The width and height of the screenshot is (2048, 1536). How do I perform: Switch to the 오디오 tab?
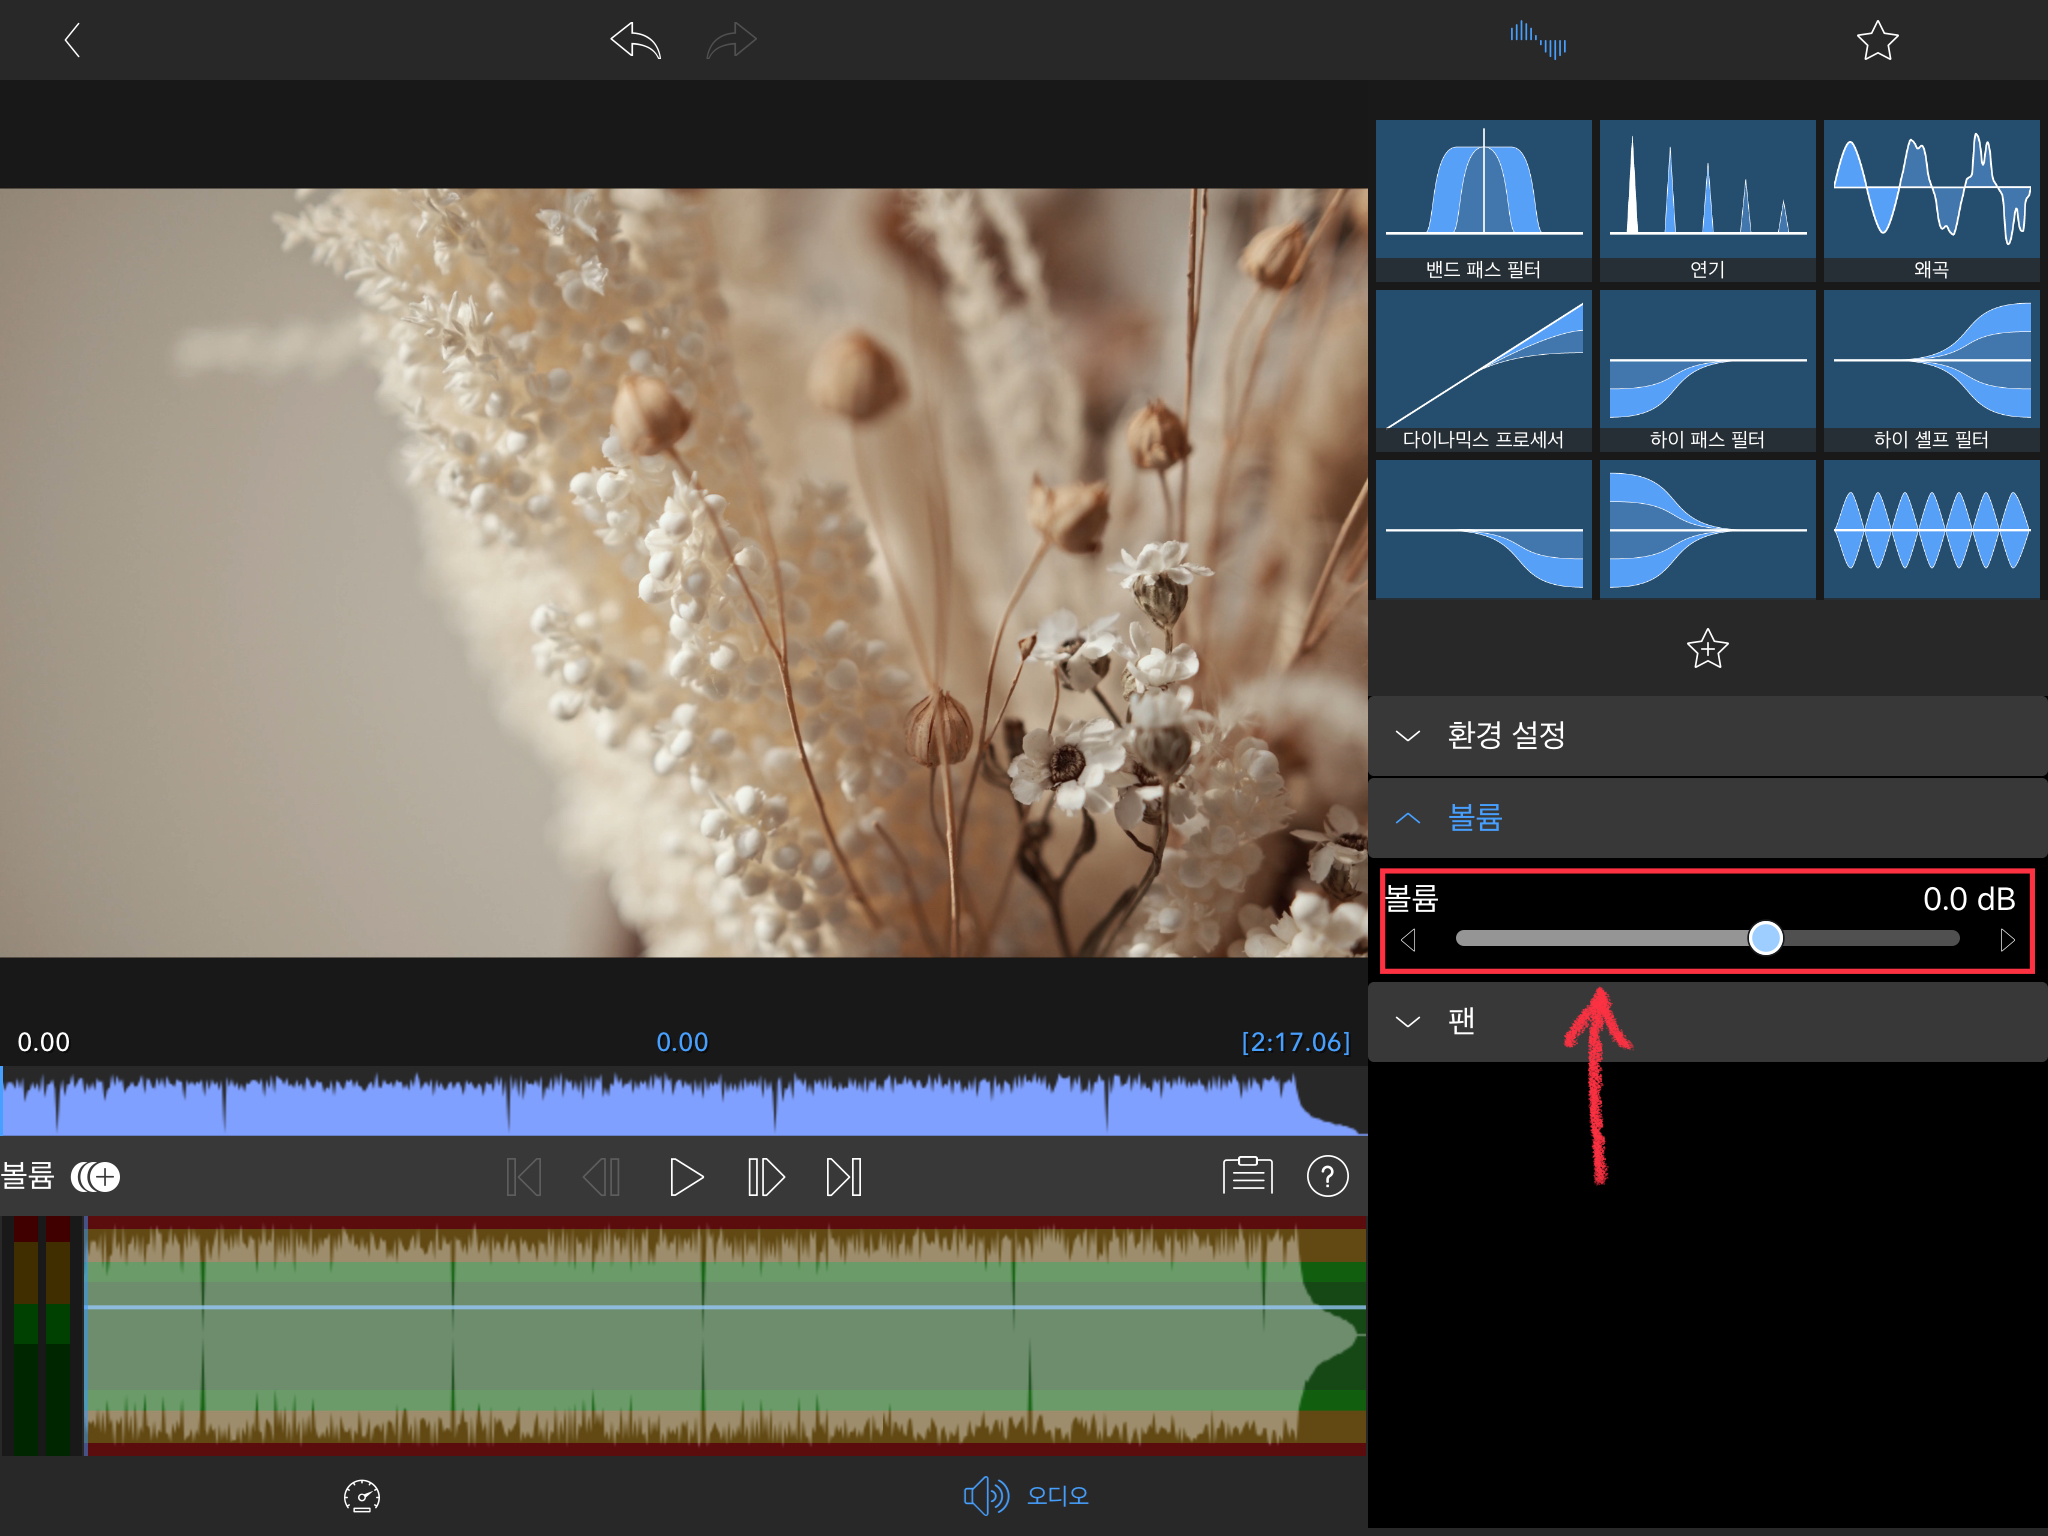point(1026,1496)
